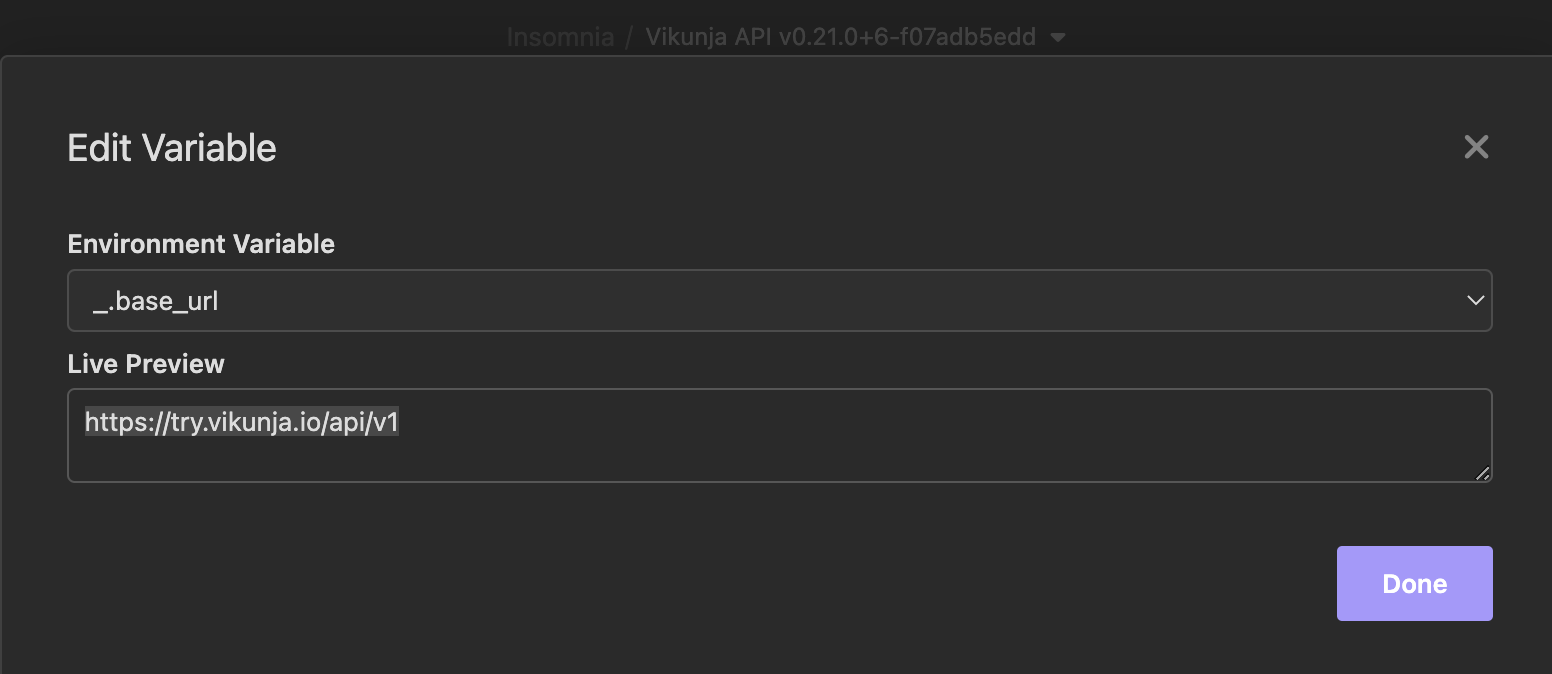Click the Environment Variable field label
Image resolution: width=1552 pixels, height=674 pixels.
coord(201,244)
